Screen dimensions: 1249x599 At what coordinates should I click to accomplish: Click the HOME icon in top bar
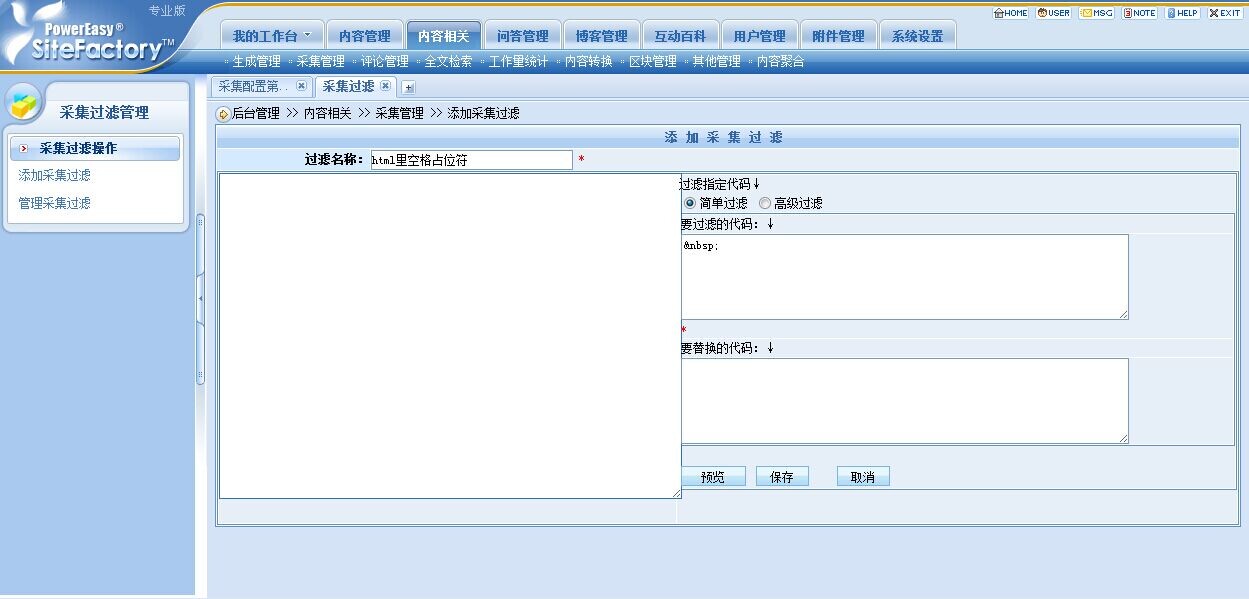coord(1010,13)
